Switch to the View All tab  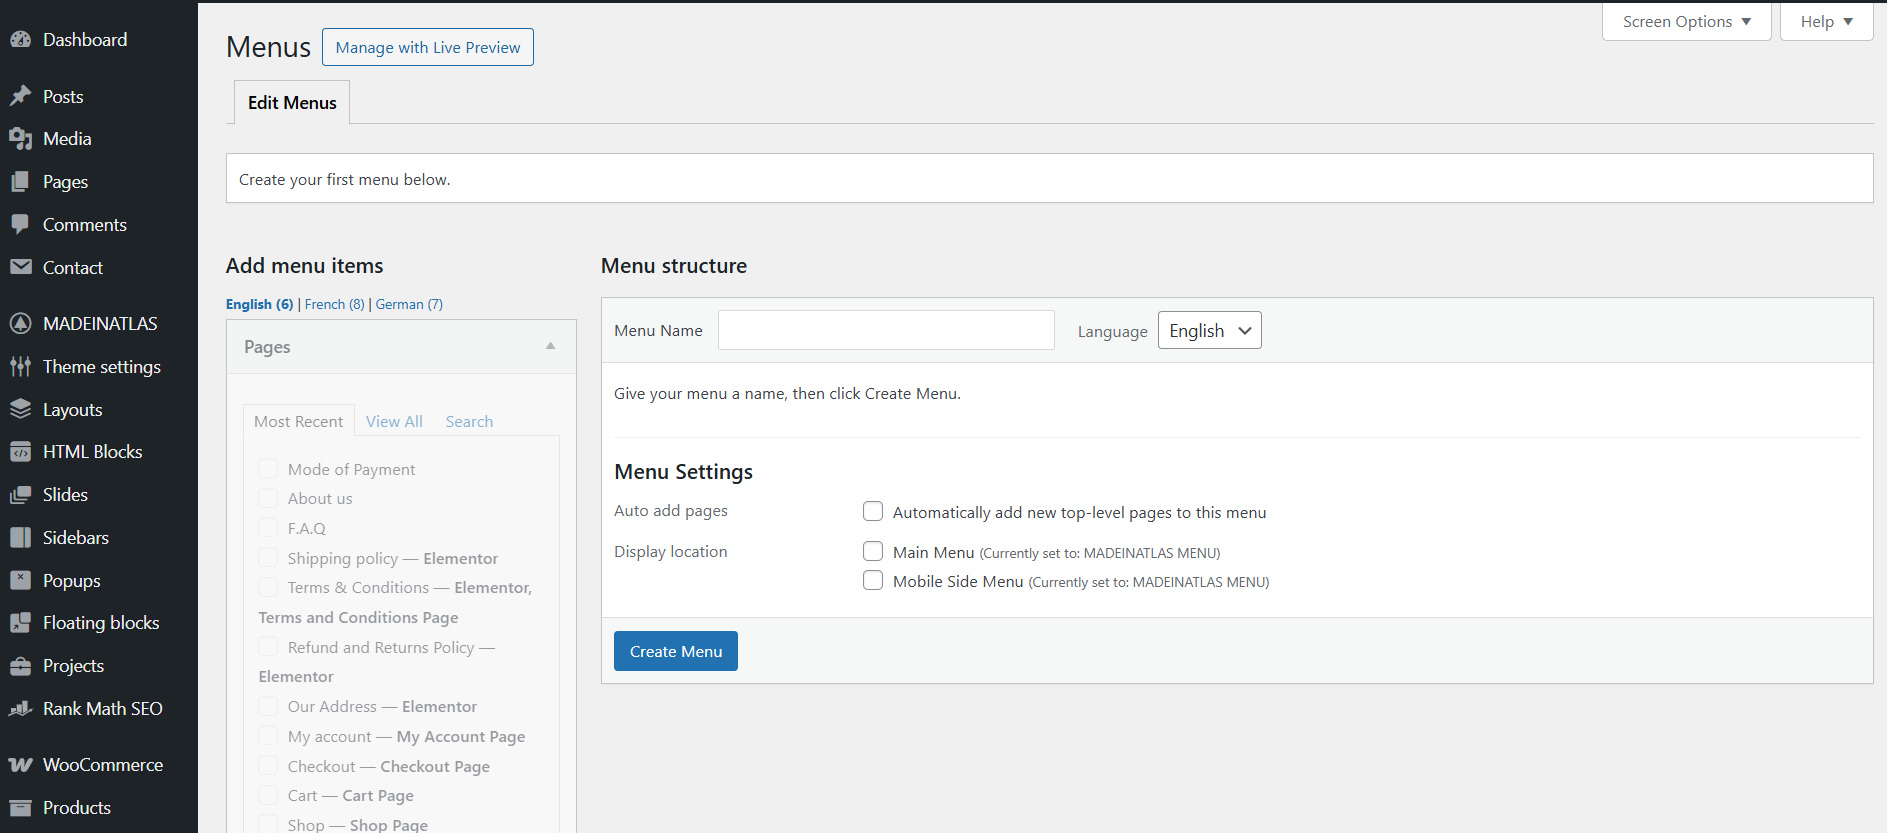point(394,422)
